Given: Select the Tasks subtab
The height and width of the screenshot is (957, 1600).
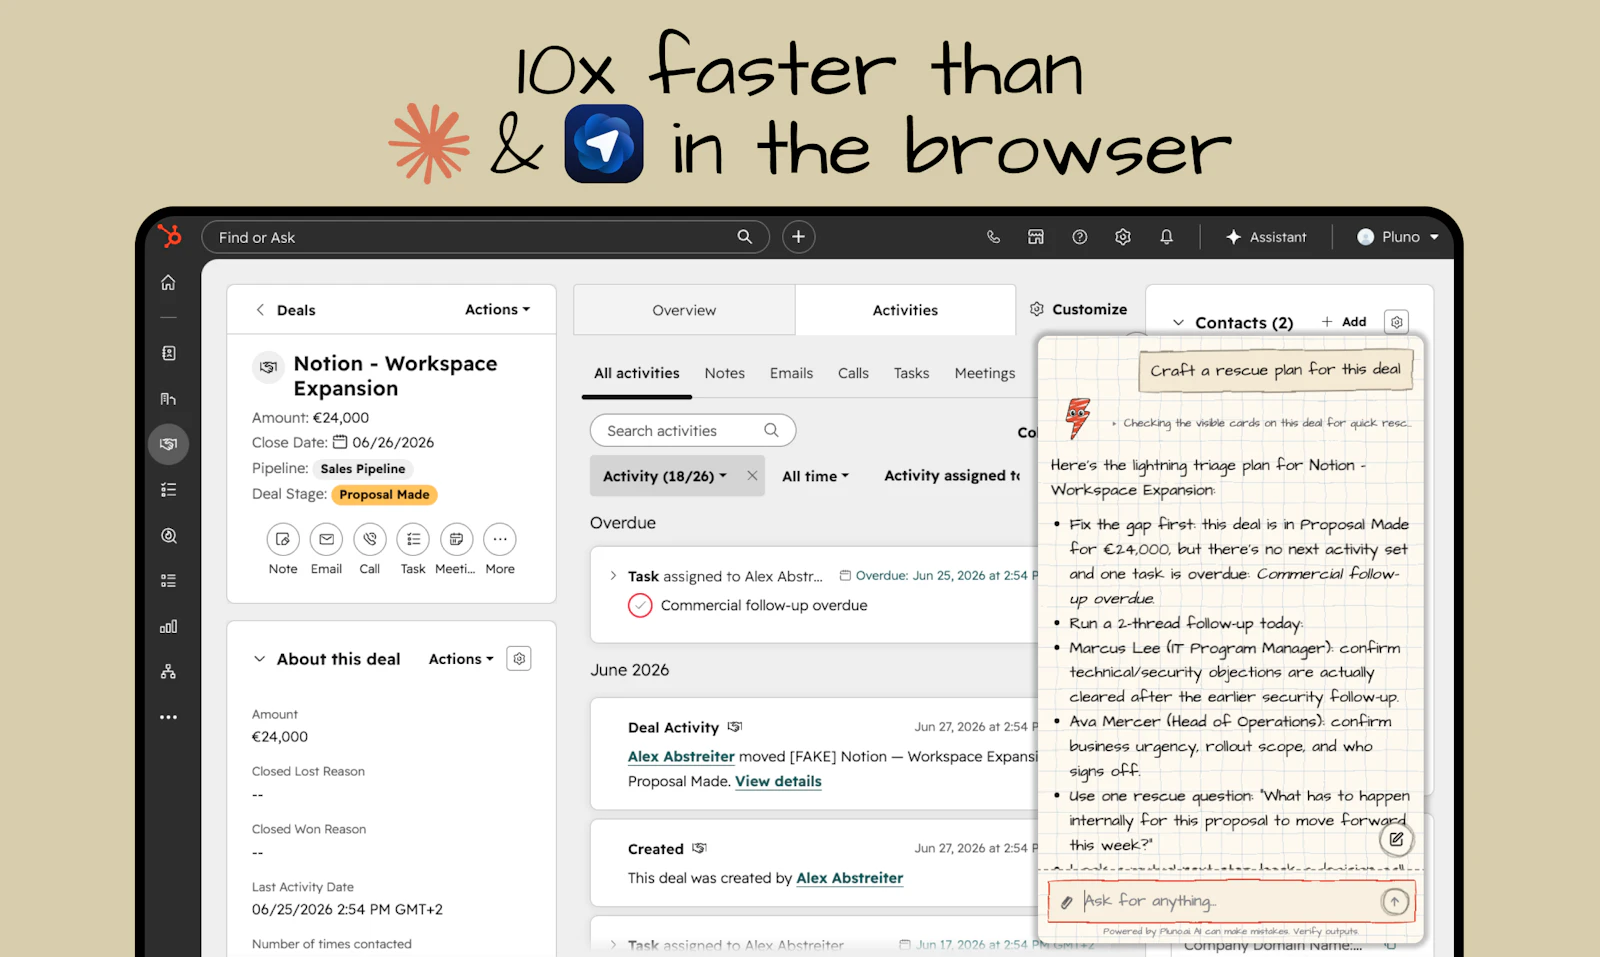Looking at the screenshot, I should click(911, 373).
